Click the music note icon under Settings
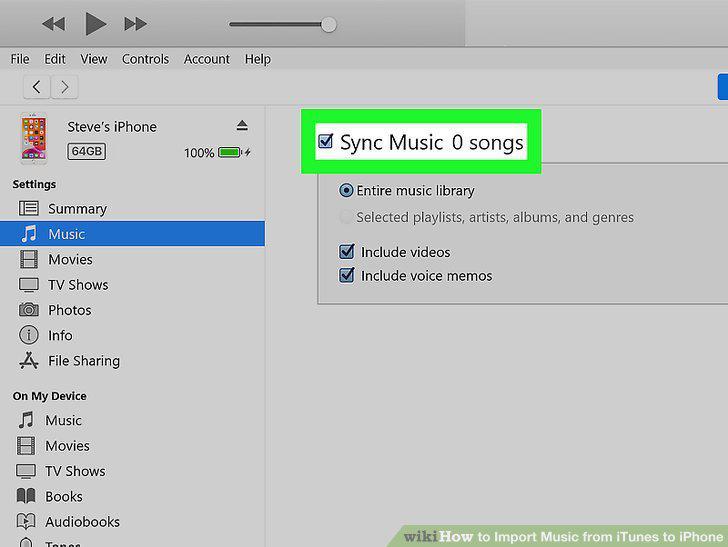This screenshot has width=728, height=547. click(x=29, y=234)
